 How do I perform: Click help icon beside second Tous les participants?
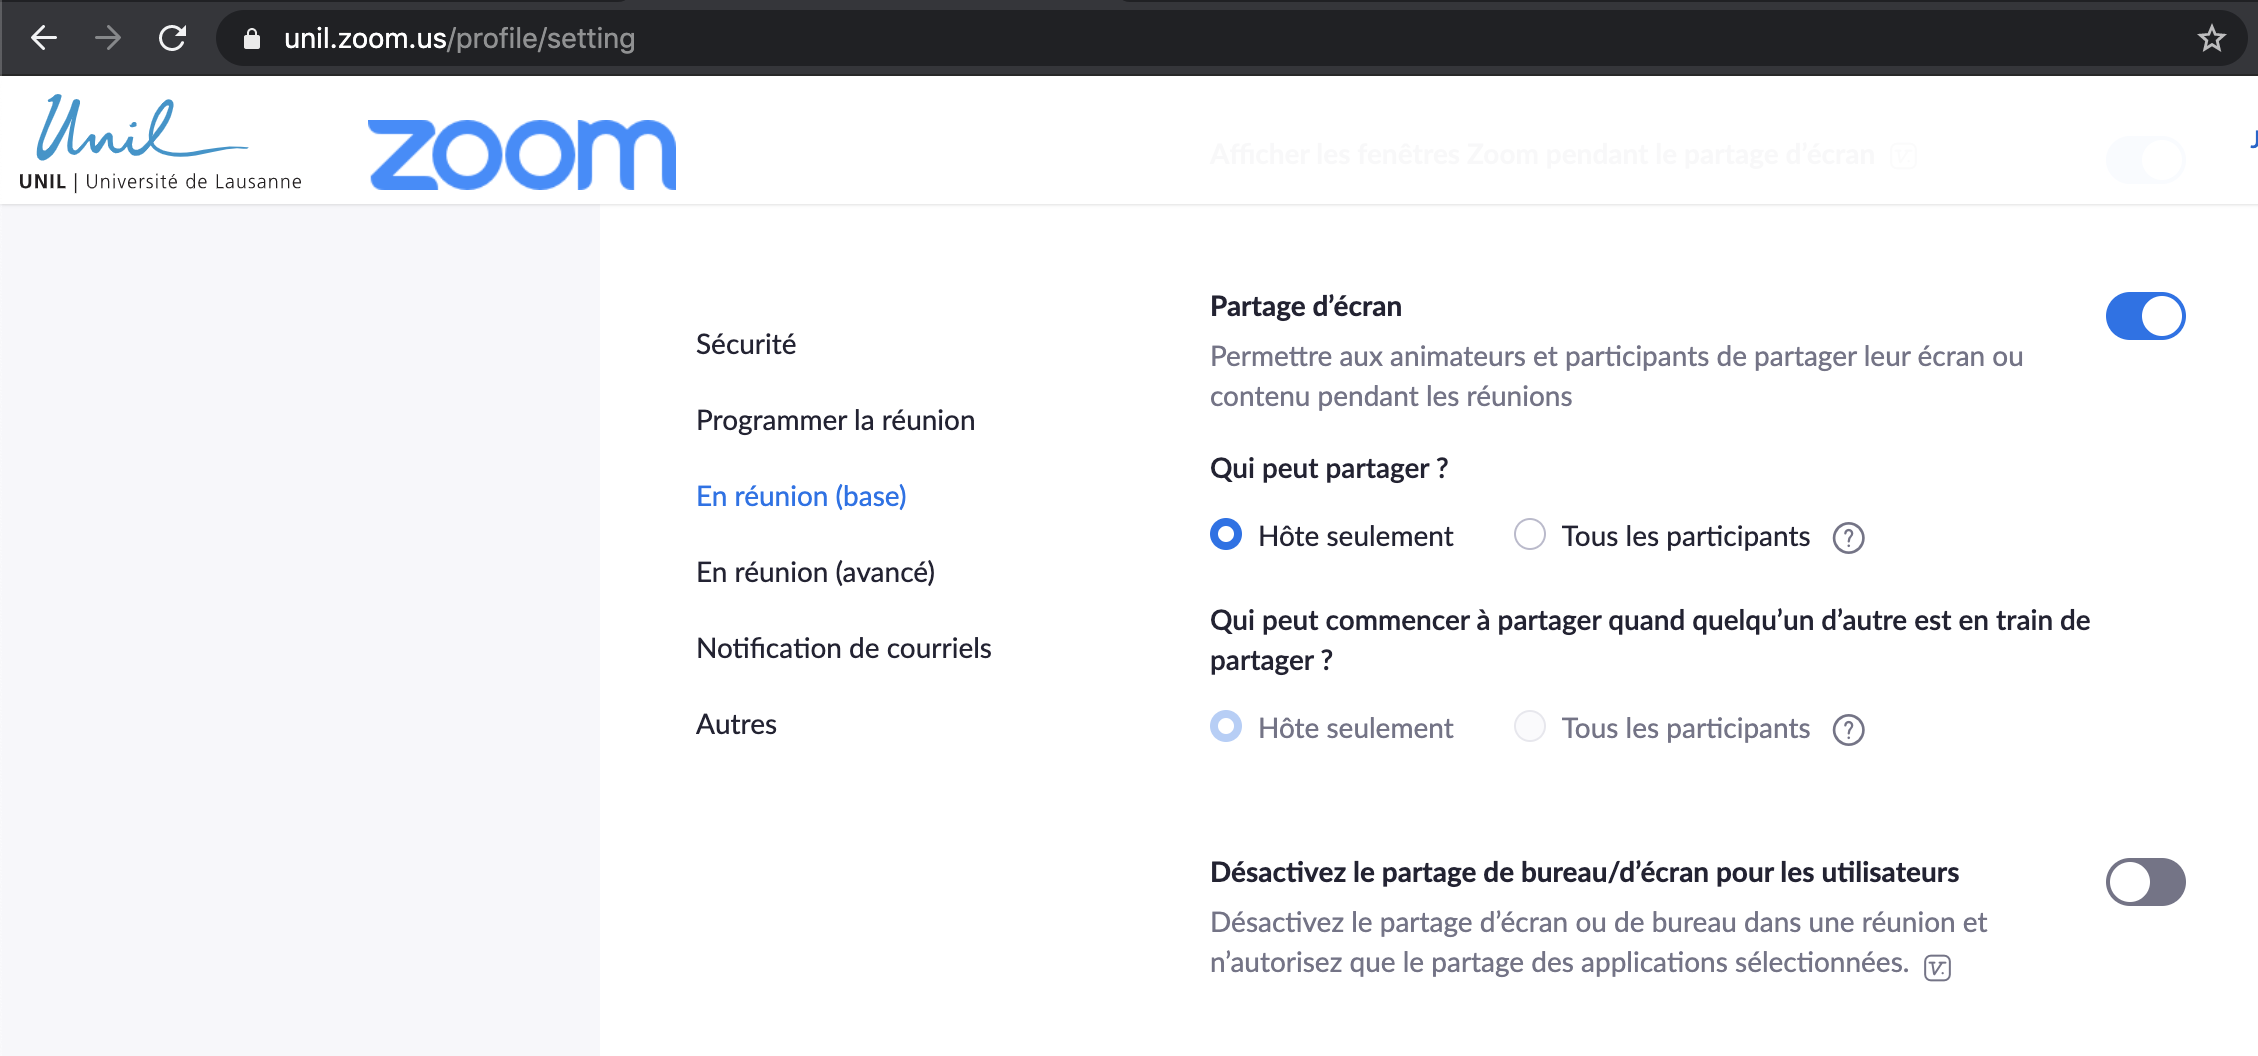(x=1848, y=730)
